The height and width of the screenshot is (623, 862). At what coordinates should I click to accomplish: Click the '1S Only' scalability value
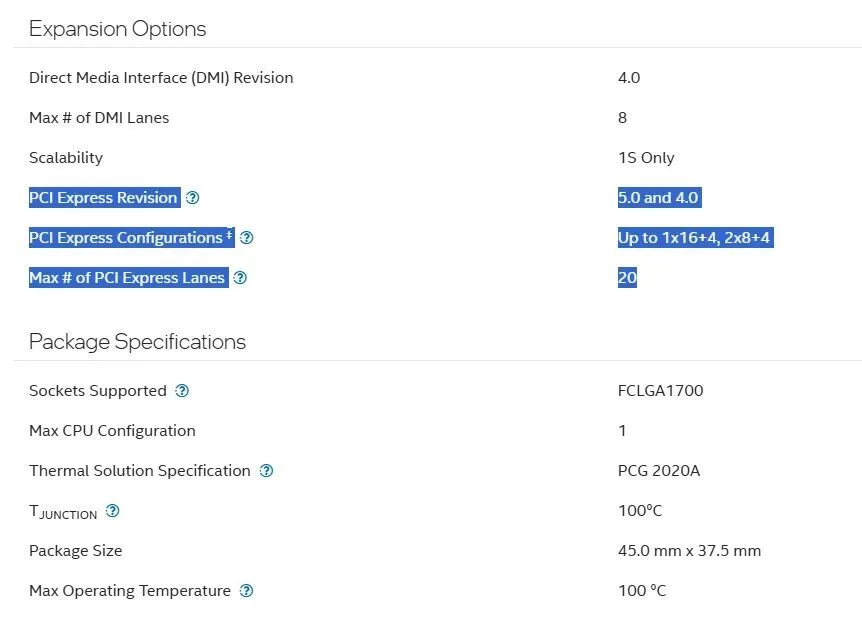click(x=646, y=158)
